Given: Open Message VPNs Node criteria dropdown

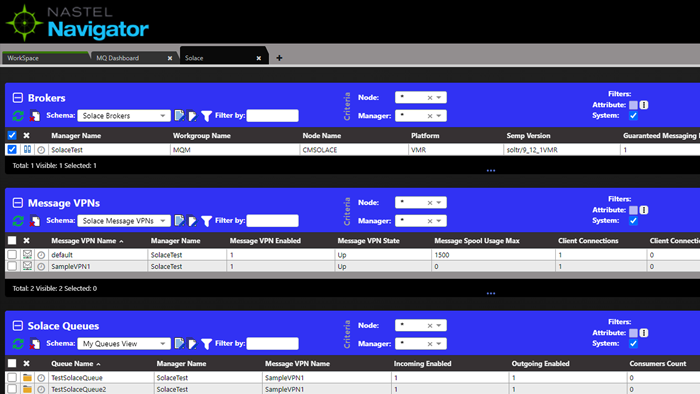Looking at the screenshot, I should tap(421, 203).
